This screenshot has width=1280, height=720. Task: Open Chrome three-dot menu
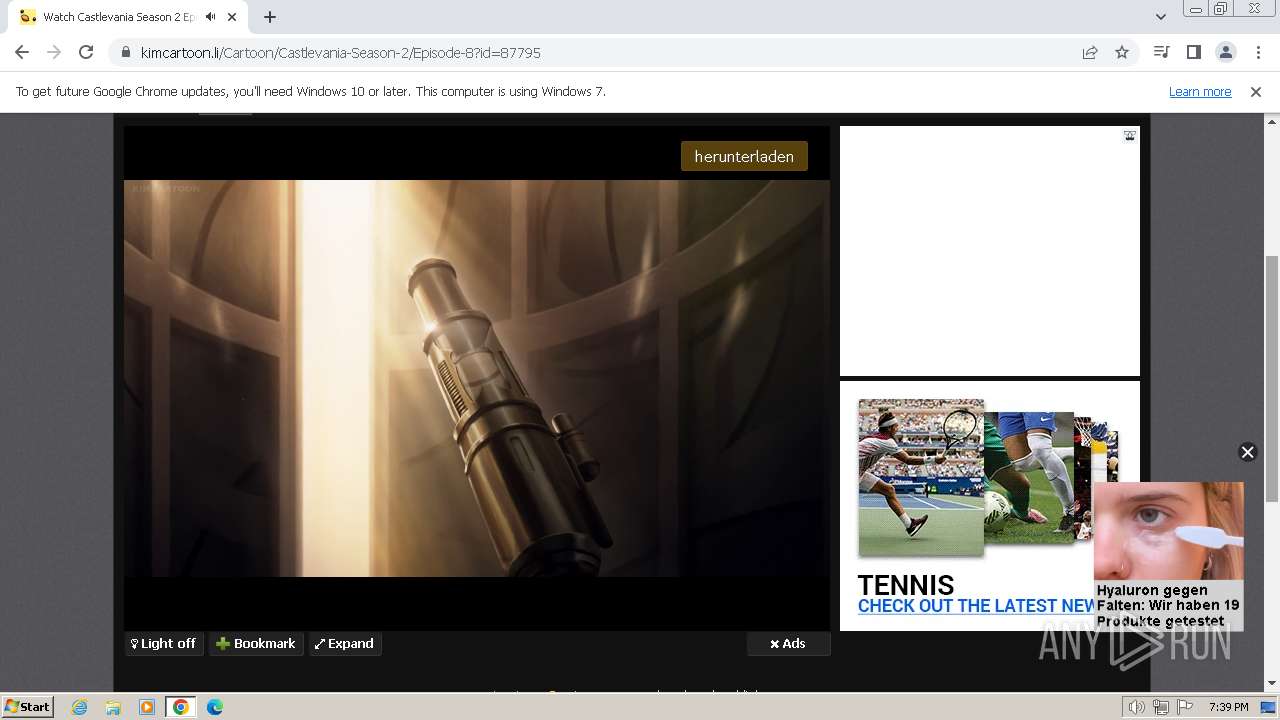1257,52
